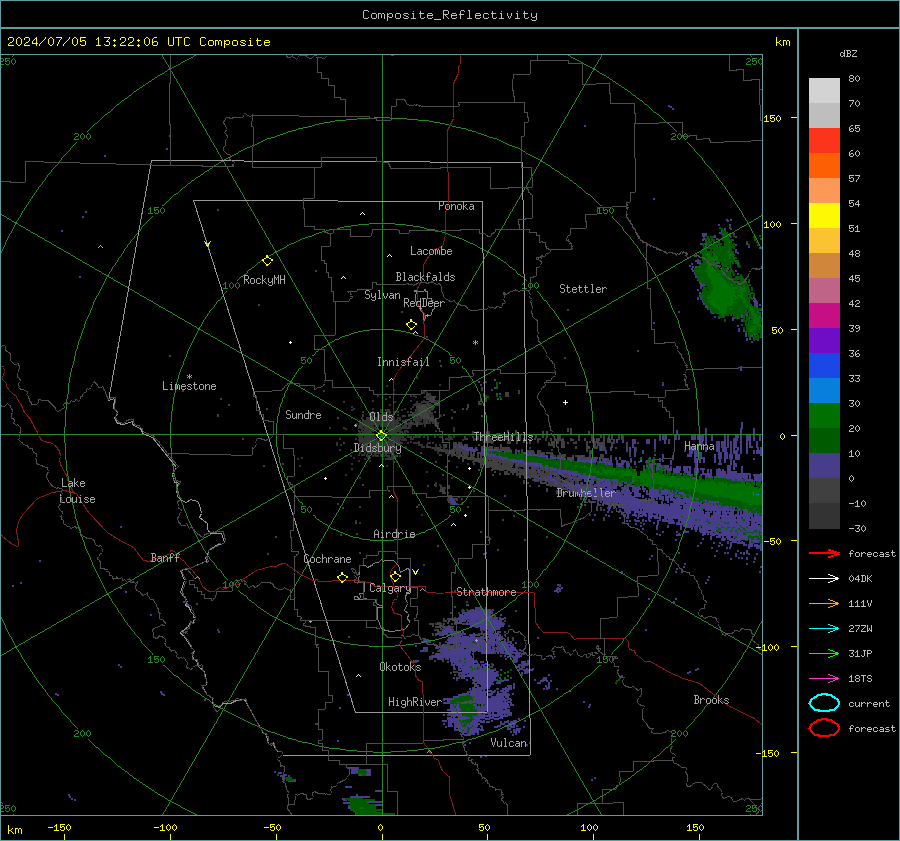Click the Hanna label
The width and height of the screenshot is (900, 841).
tap(699, 446)
